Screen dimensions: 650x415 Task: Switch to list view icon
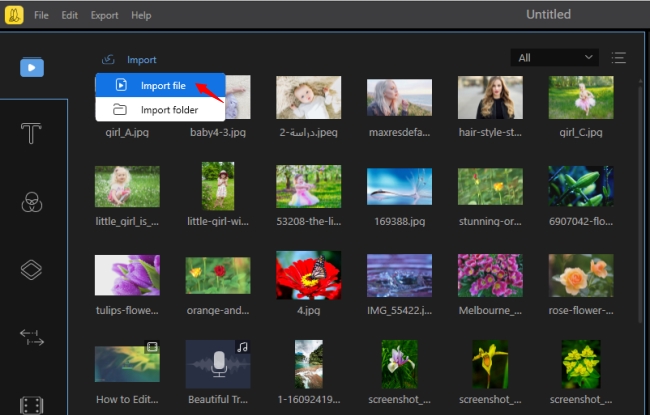coord(619,58)
